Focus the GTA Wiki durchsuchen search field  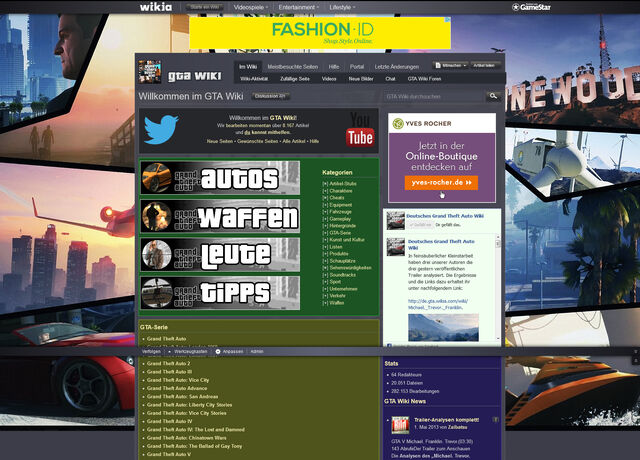coord(434,96)
